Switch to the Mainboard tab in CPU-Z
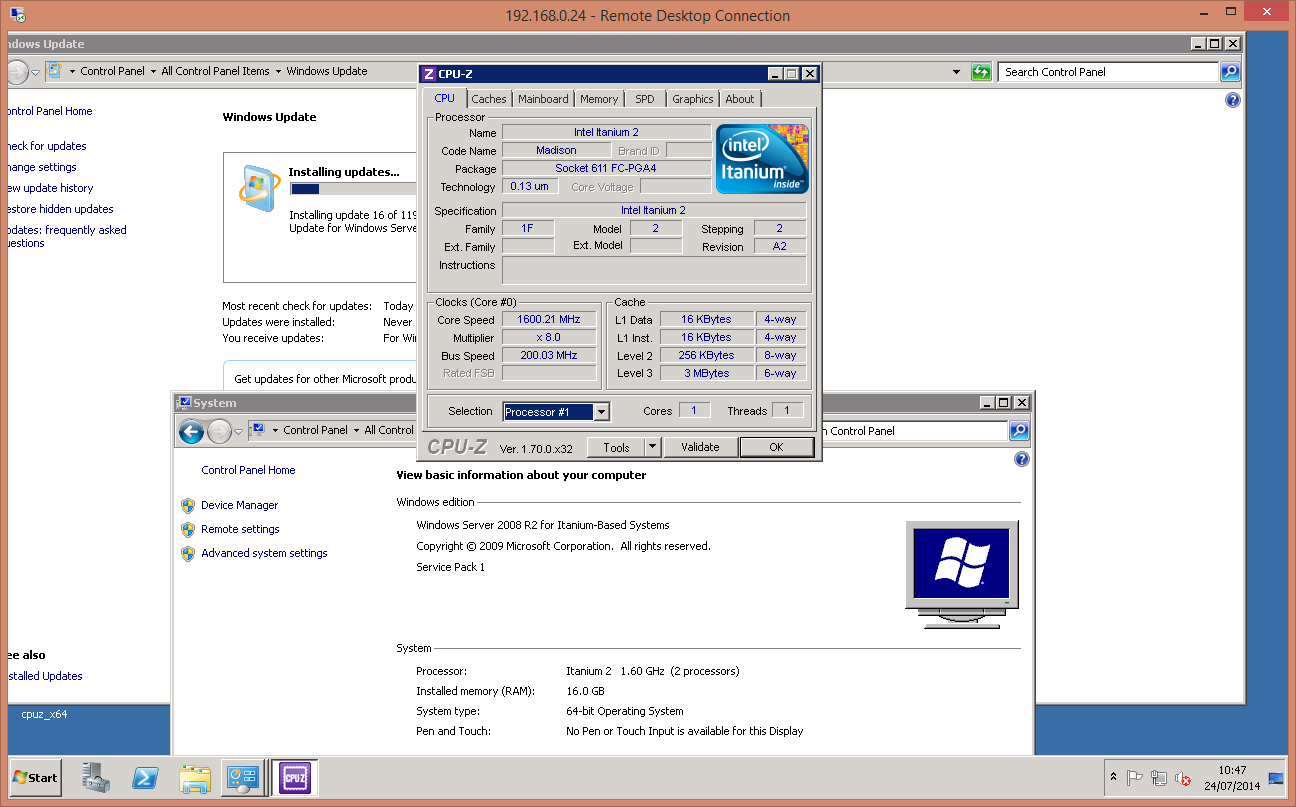1296x807 pixels. pos(543,99)
